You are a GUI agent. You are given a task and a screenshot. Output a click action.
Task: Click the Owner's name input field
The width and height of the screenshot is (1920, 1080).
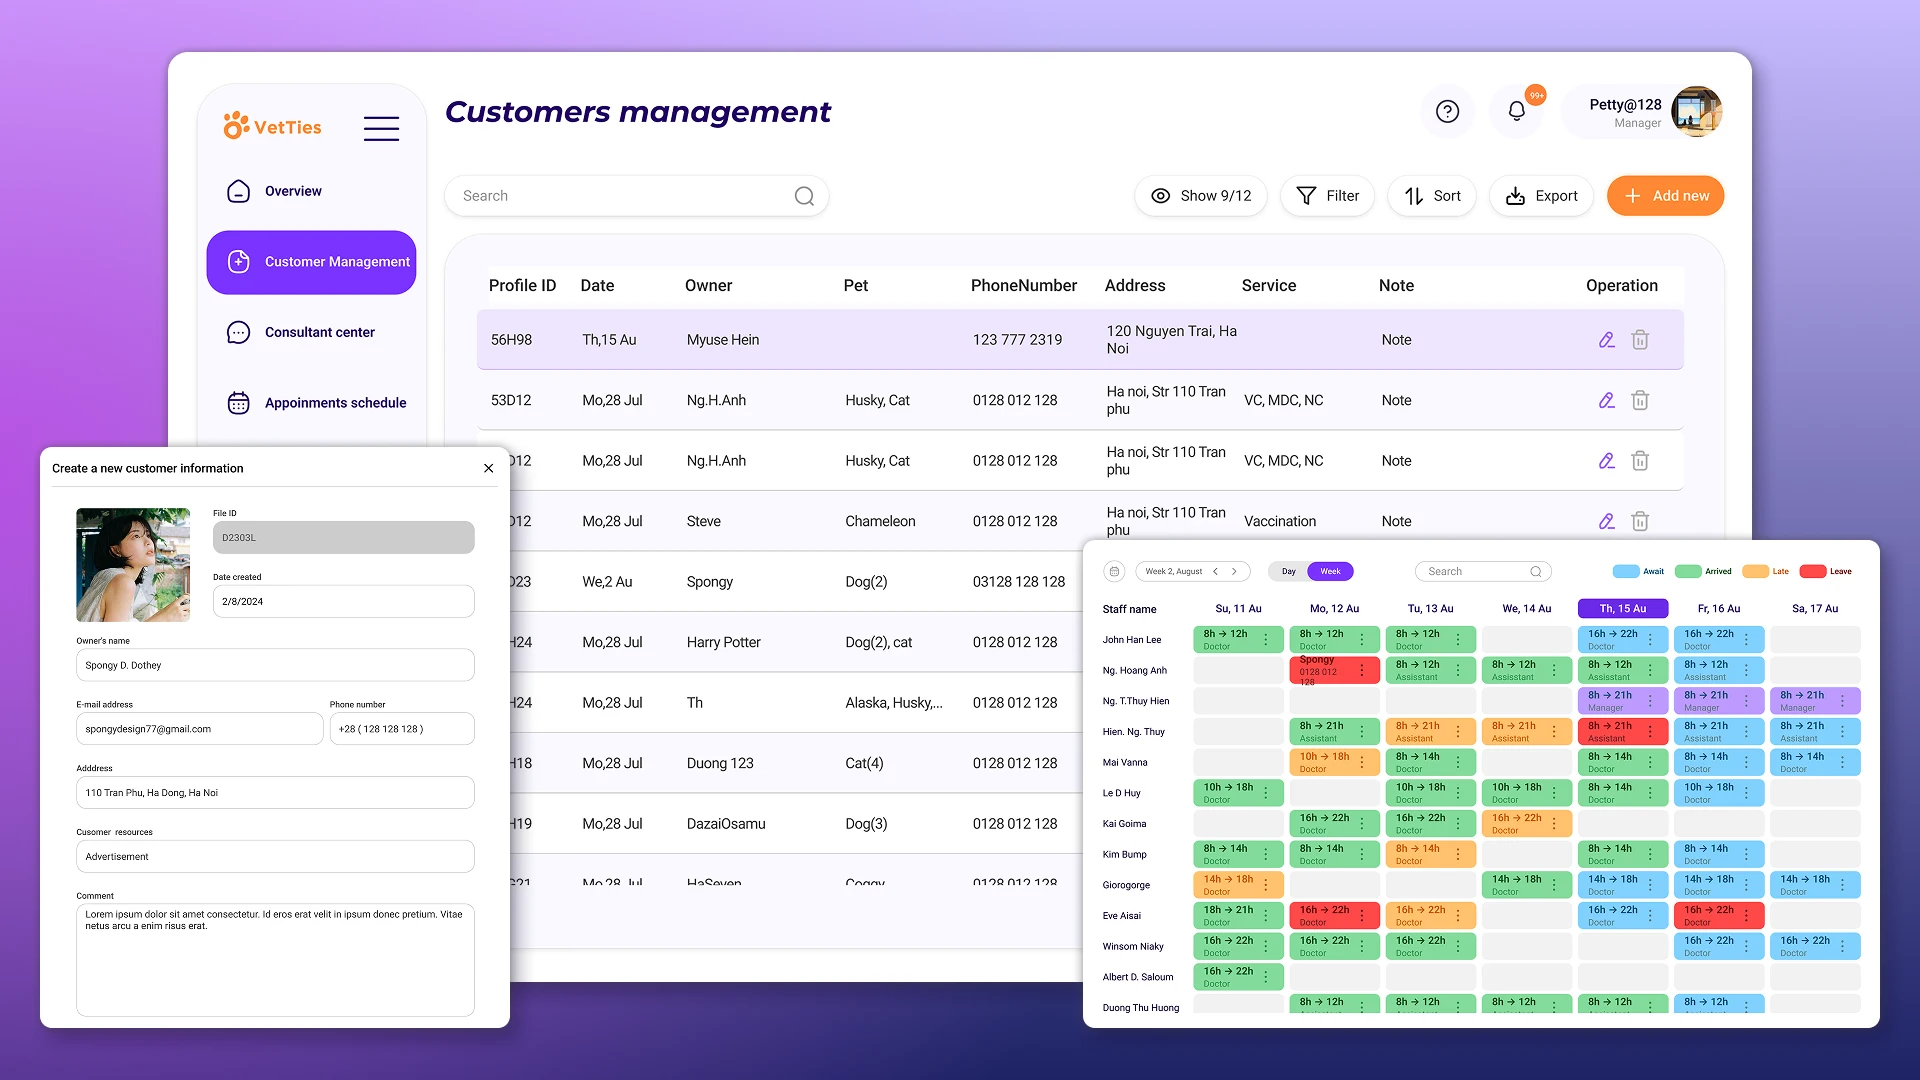pos(275,664)
